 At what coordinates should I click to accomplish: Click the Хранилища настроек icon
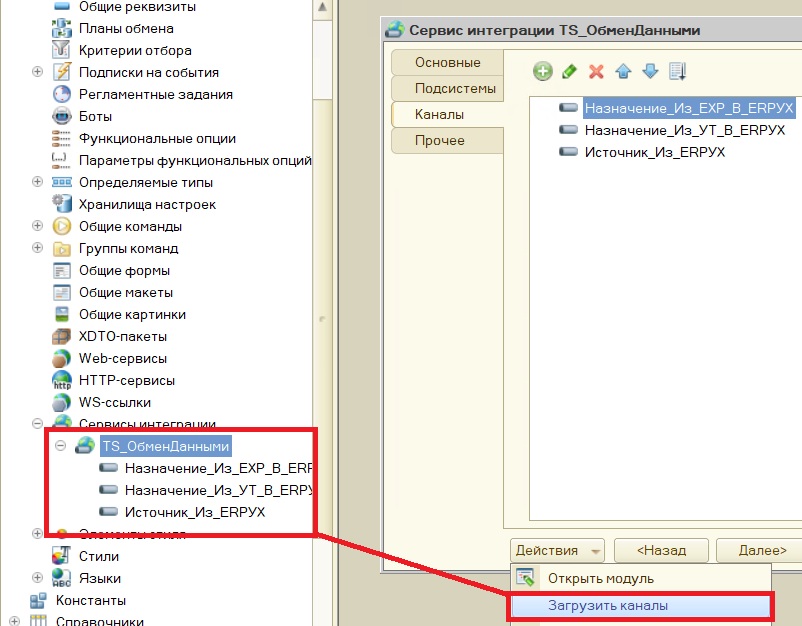tap(62, 205)
